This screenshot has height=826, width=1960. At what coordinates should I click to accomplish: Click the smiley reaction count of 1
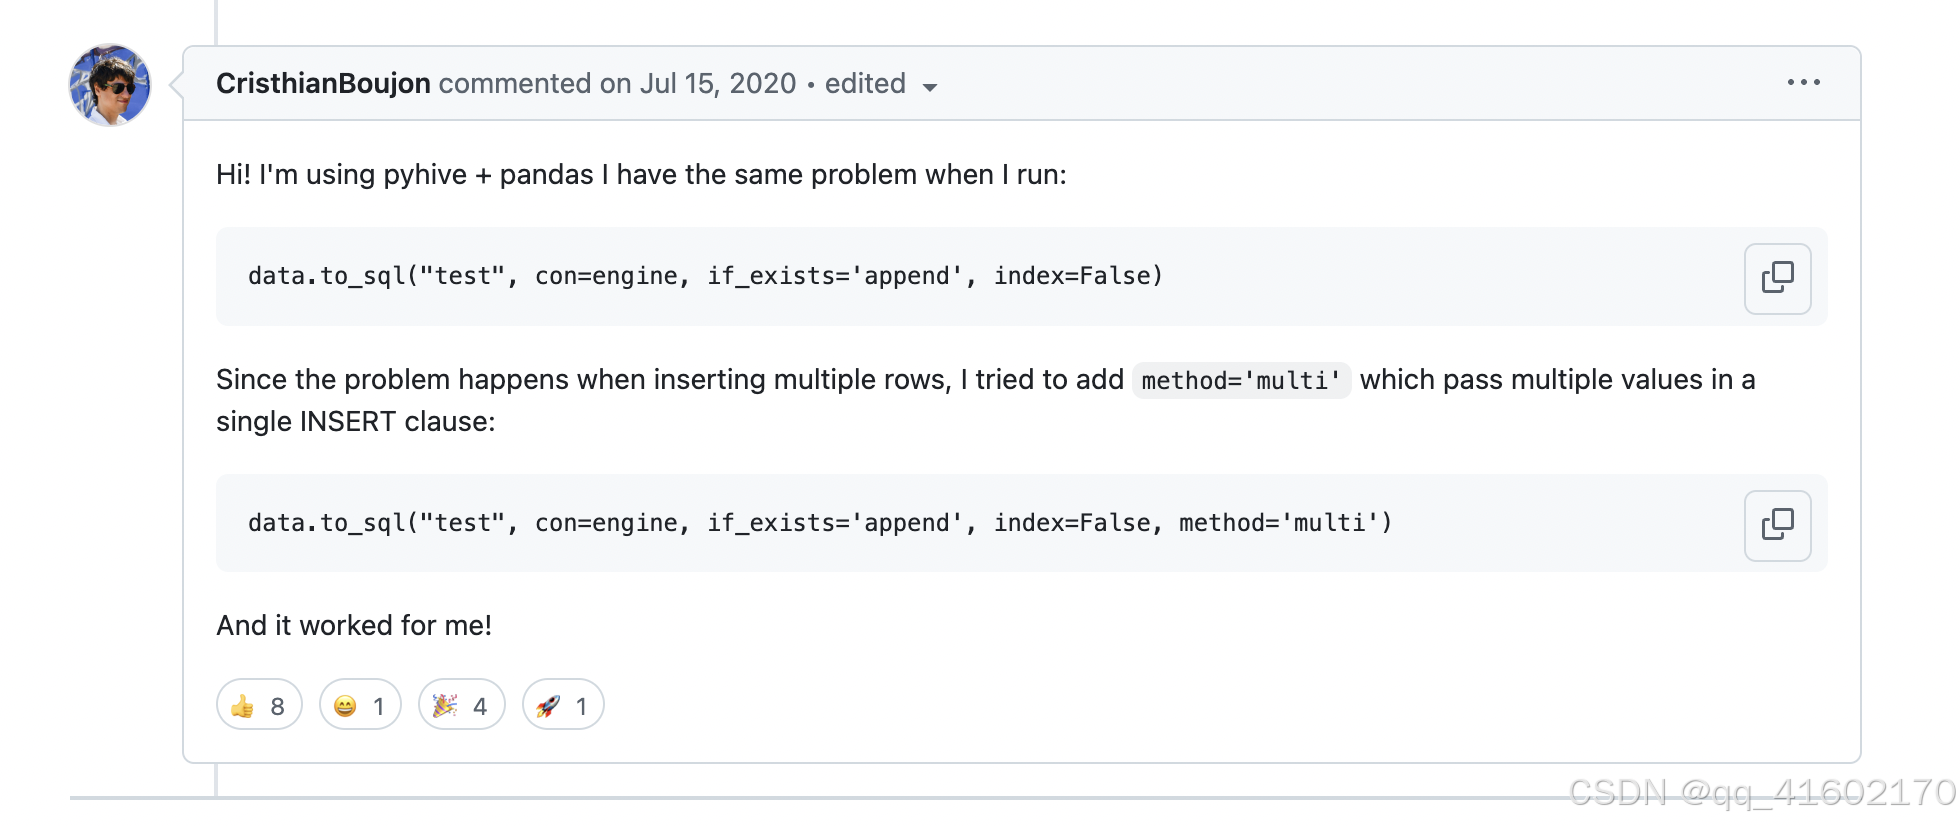tap(380, 704)
